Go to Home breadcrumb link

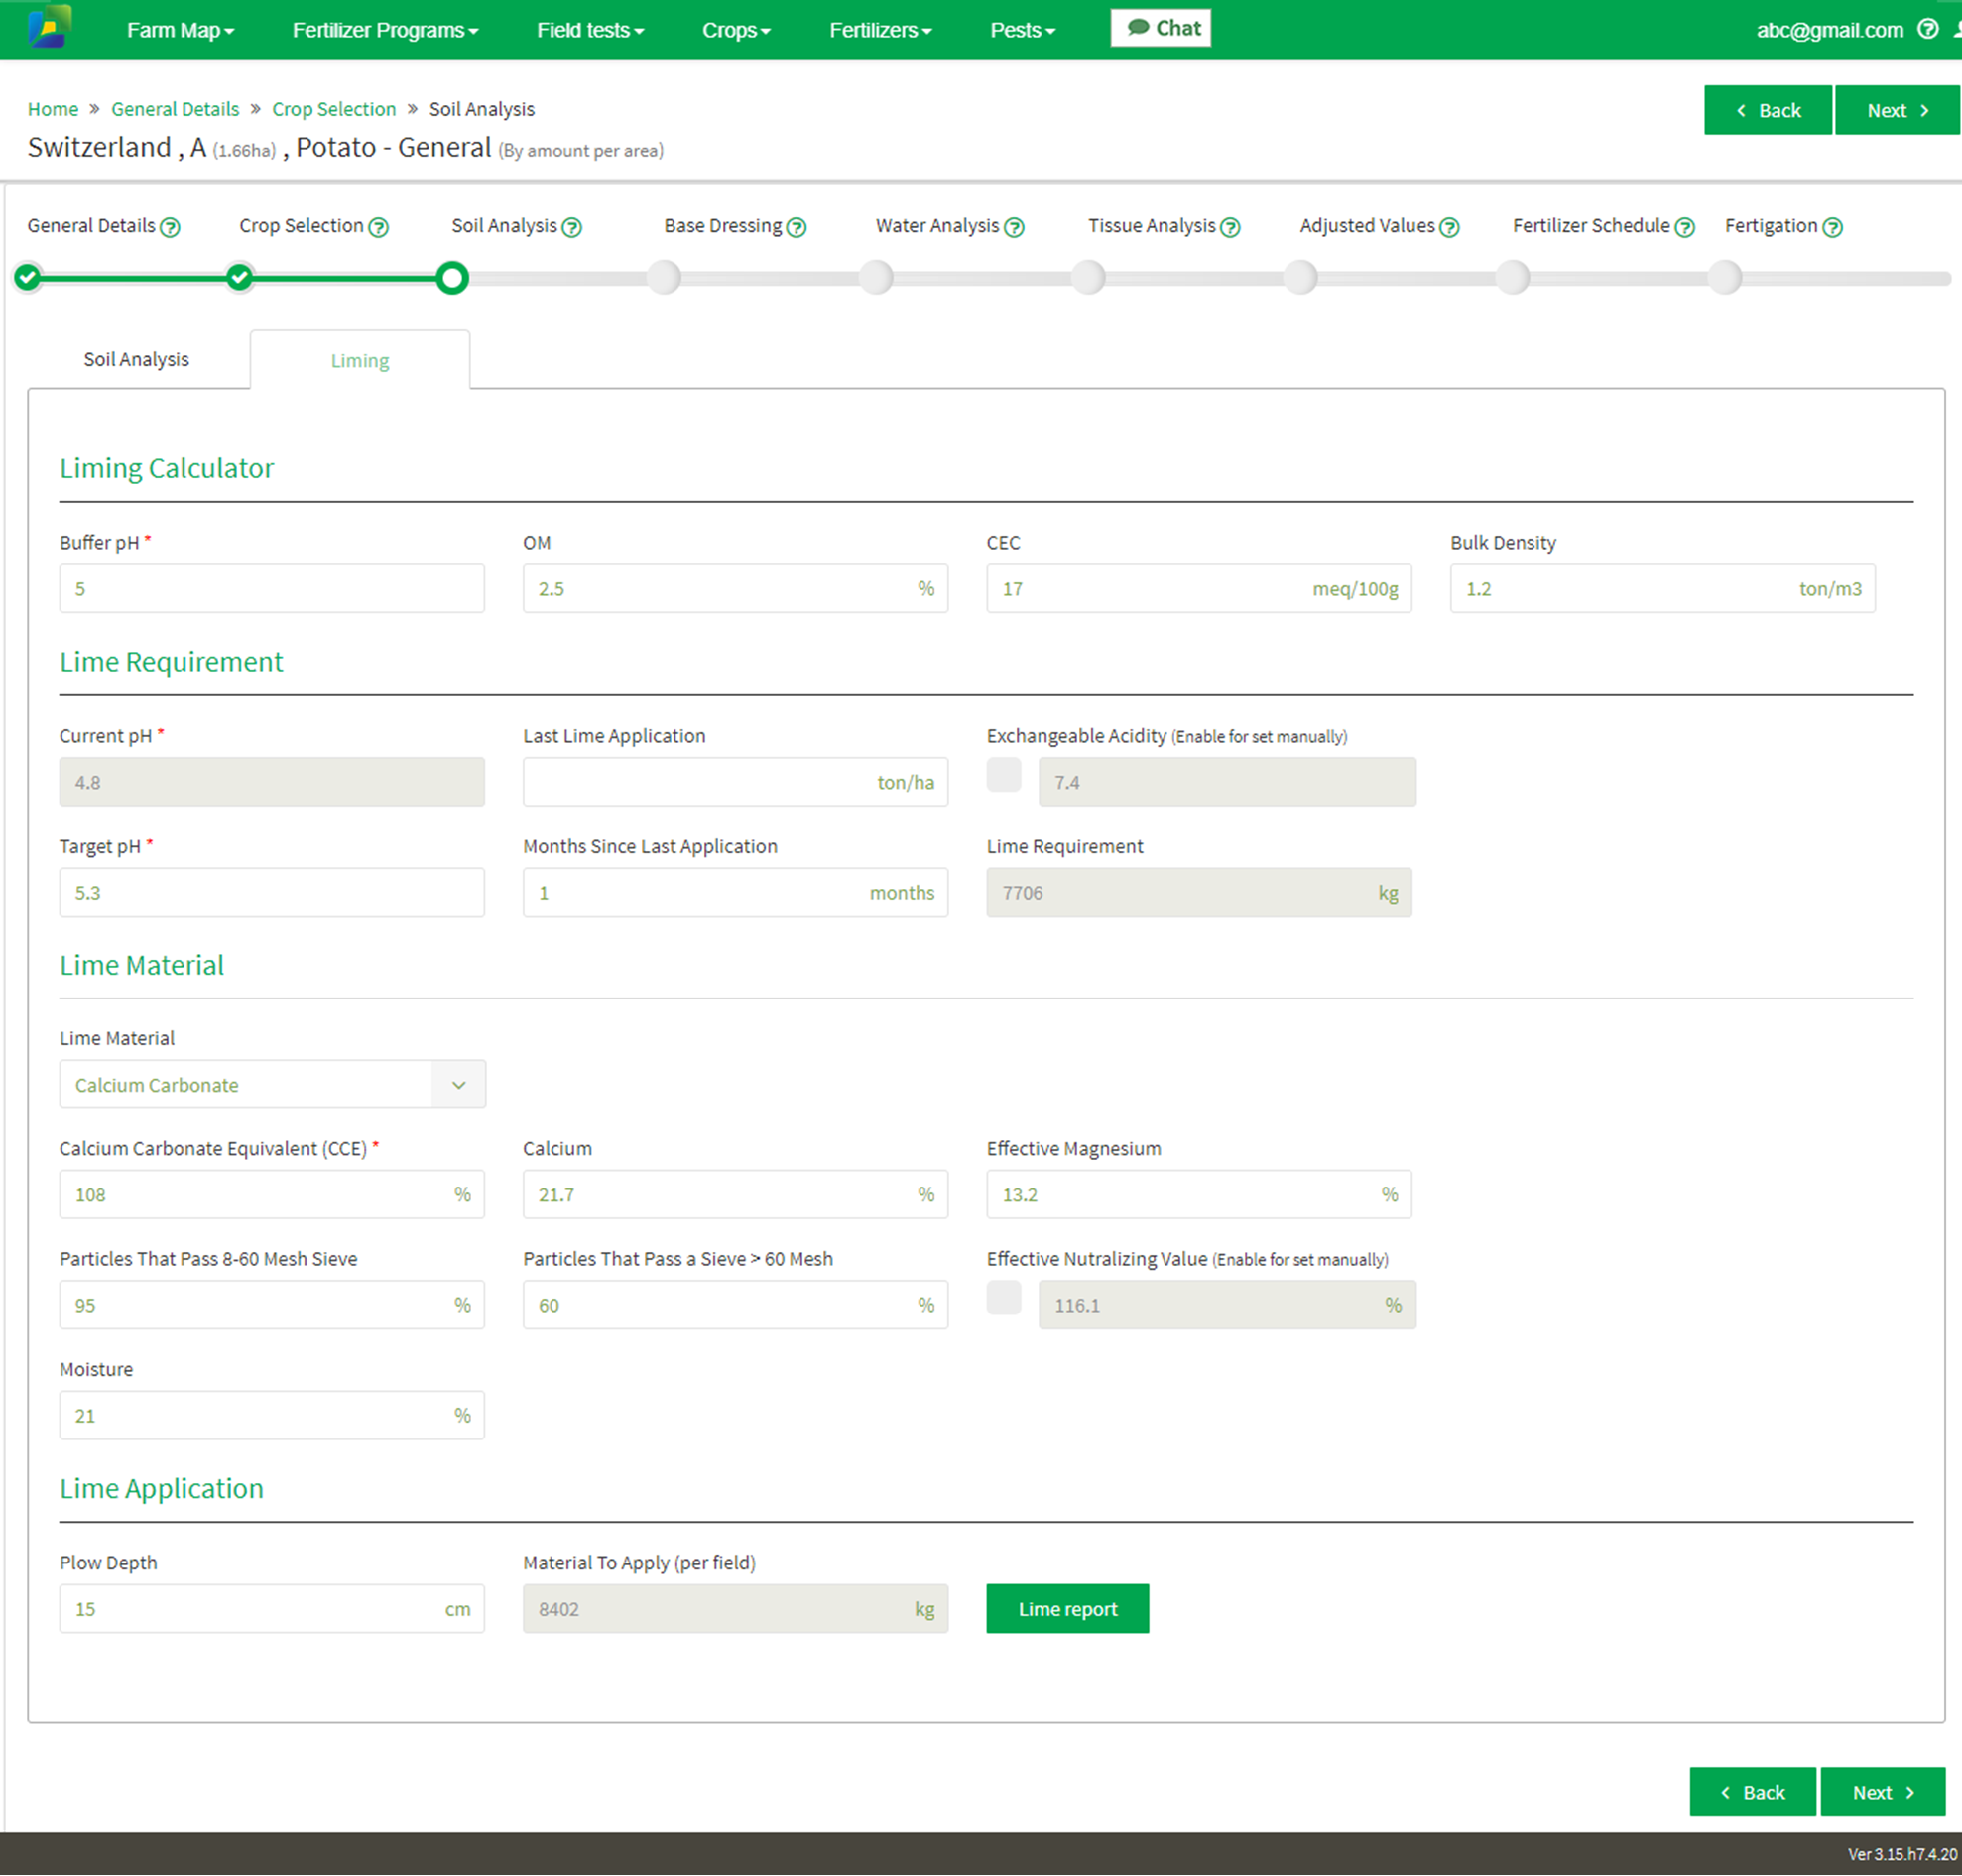(x=53, y=109)
